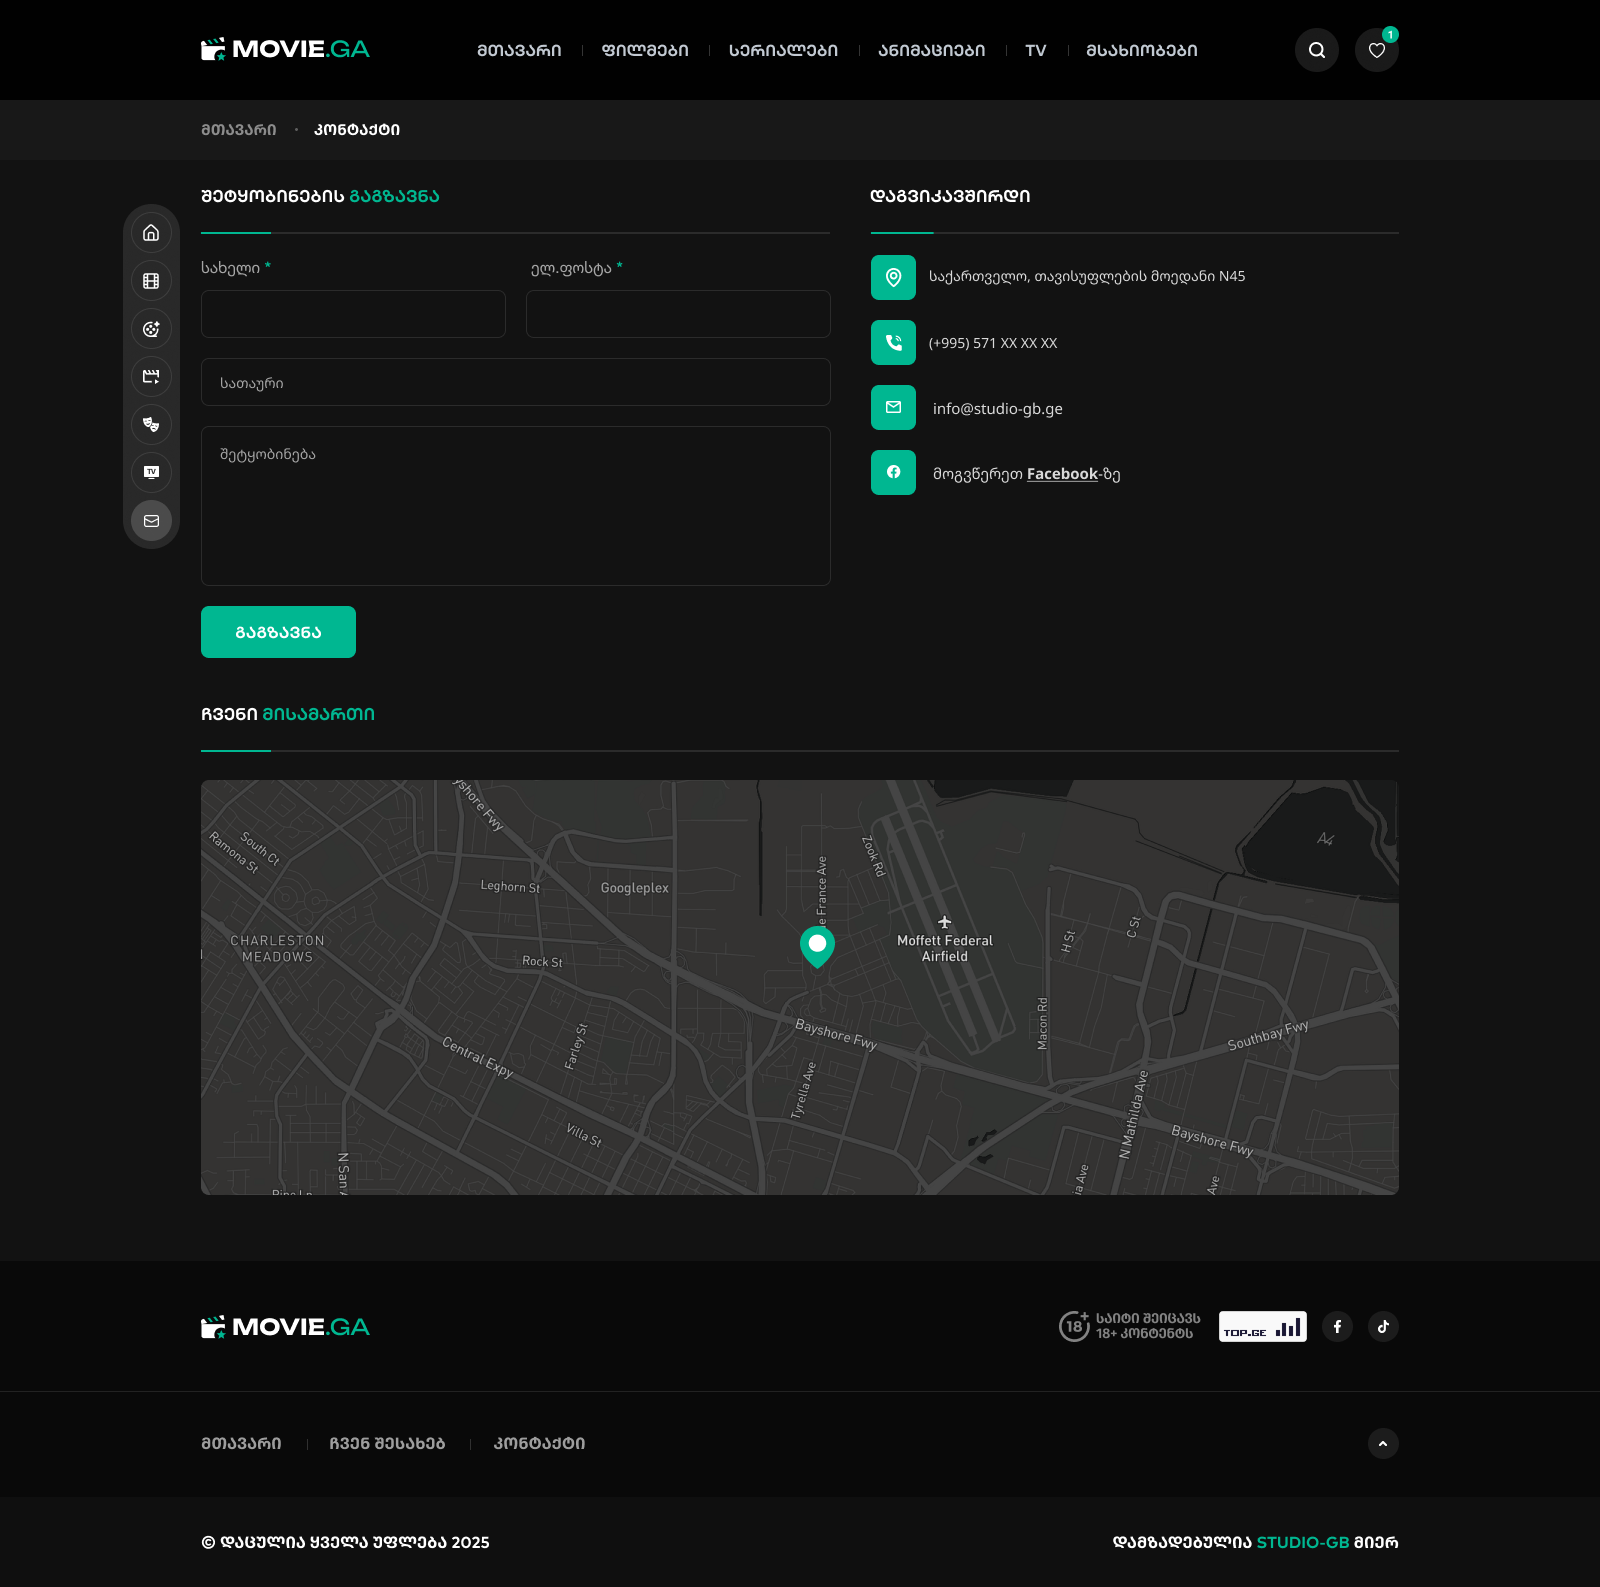1600x1587 pixels.
Task: Open the footer TikTok icon
Action: pos(1383,1327)
